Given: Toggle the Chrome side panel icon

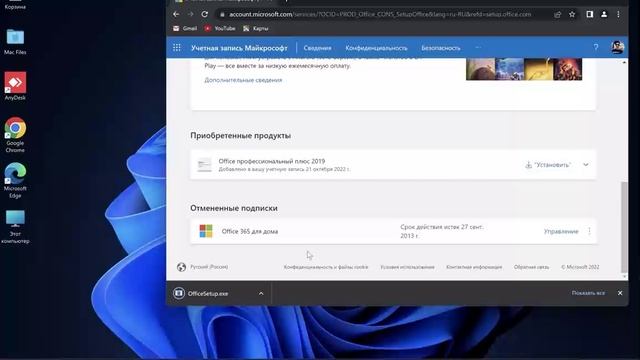Looking at the screenshot, I should click(x=589, y=14).
